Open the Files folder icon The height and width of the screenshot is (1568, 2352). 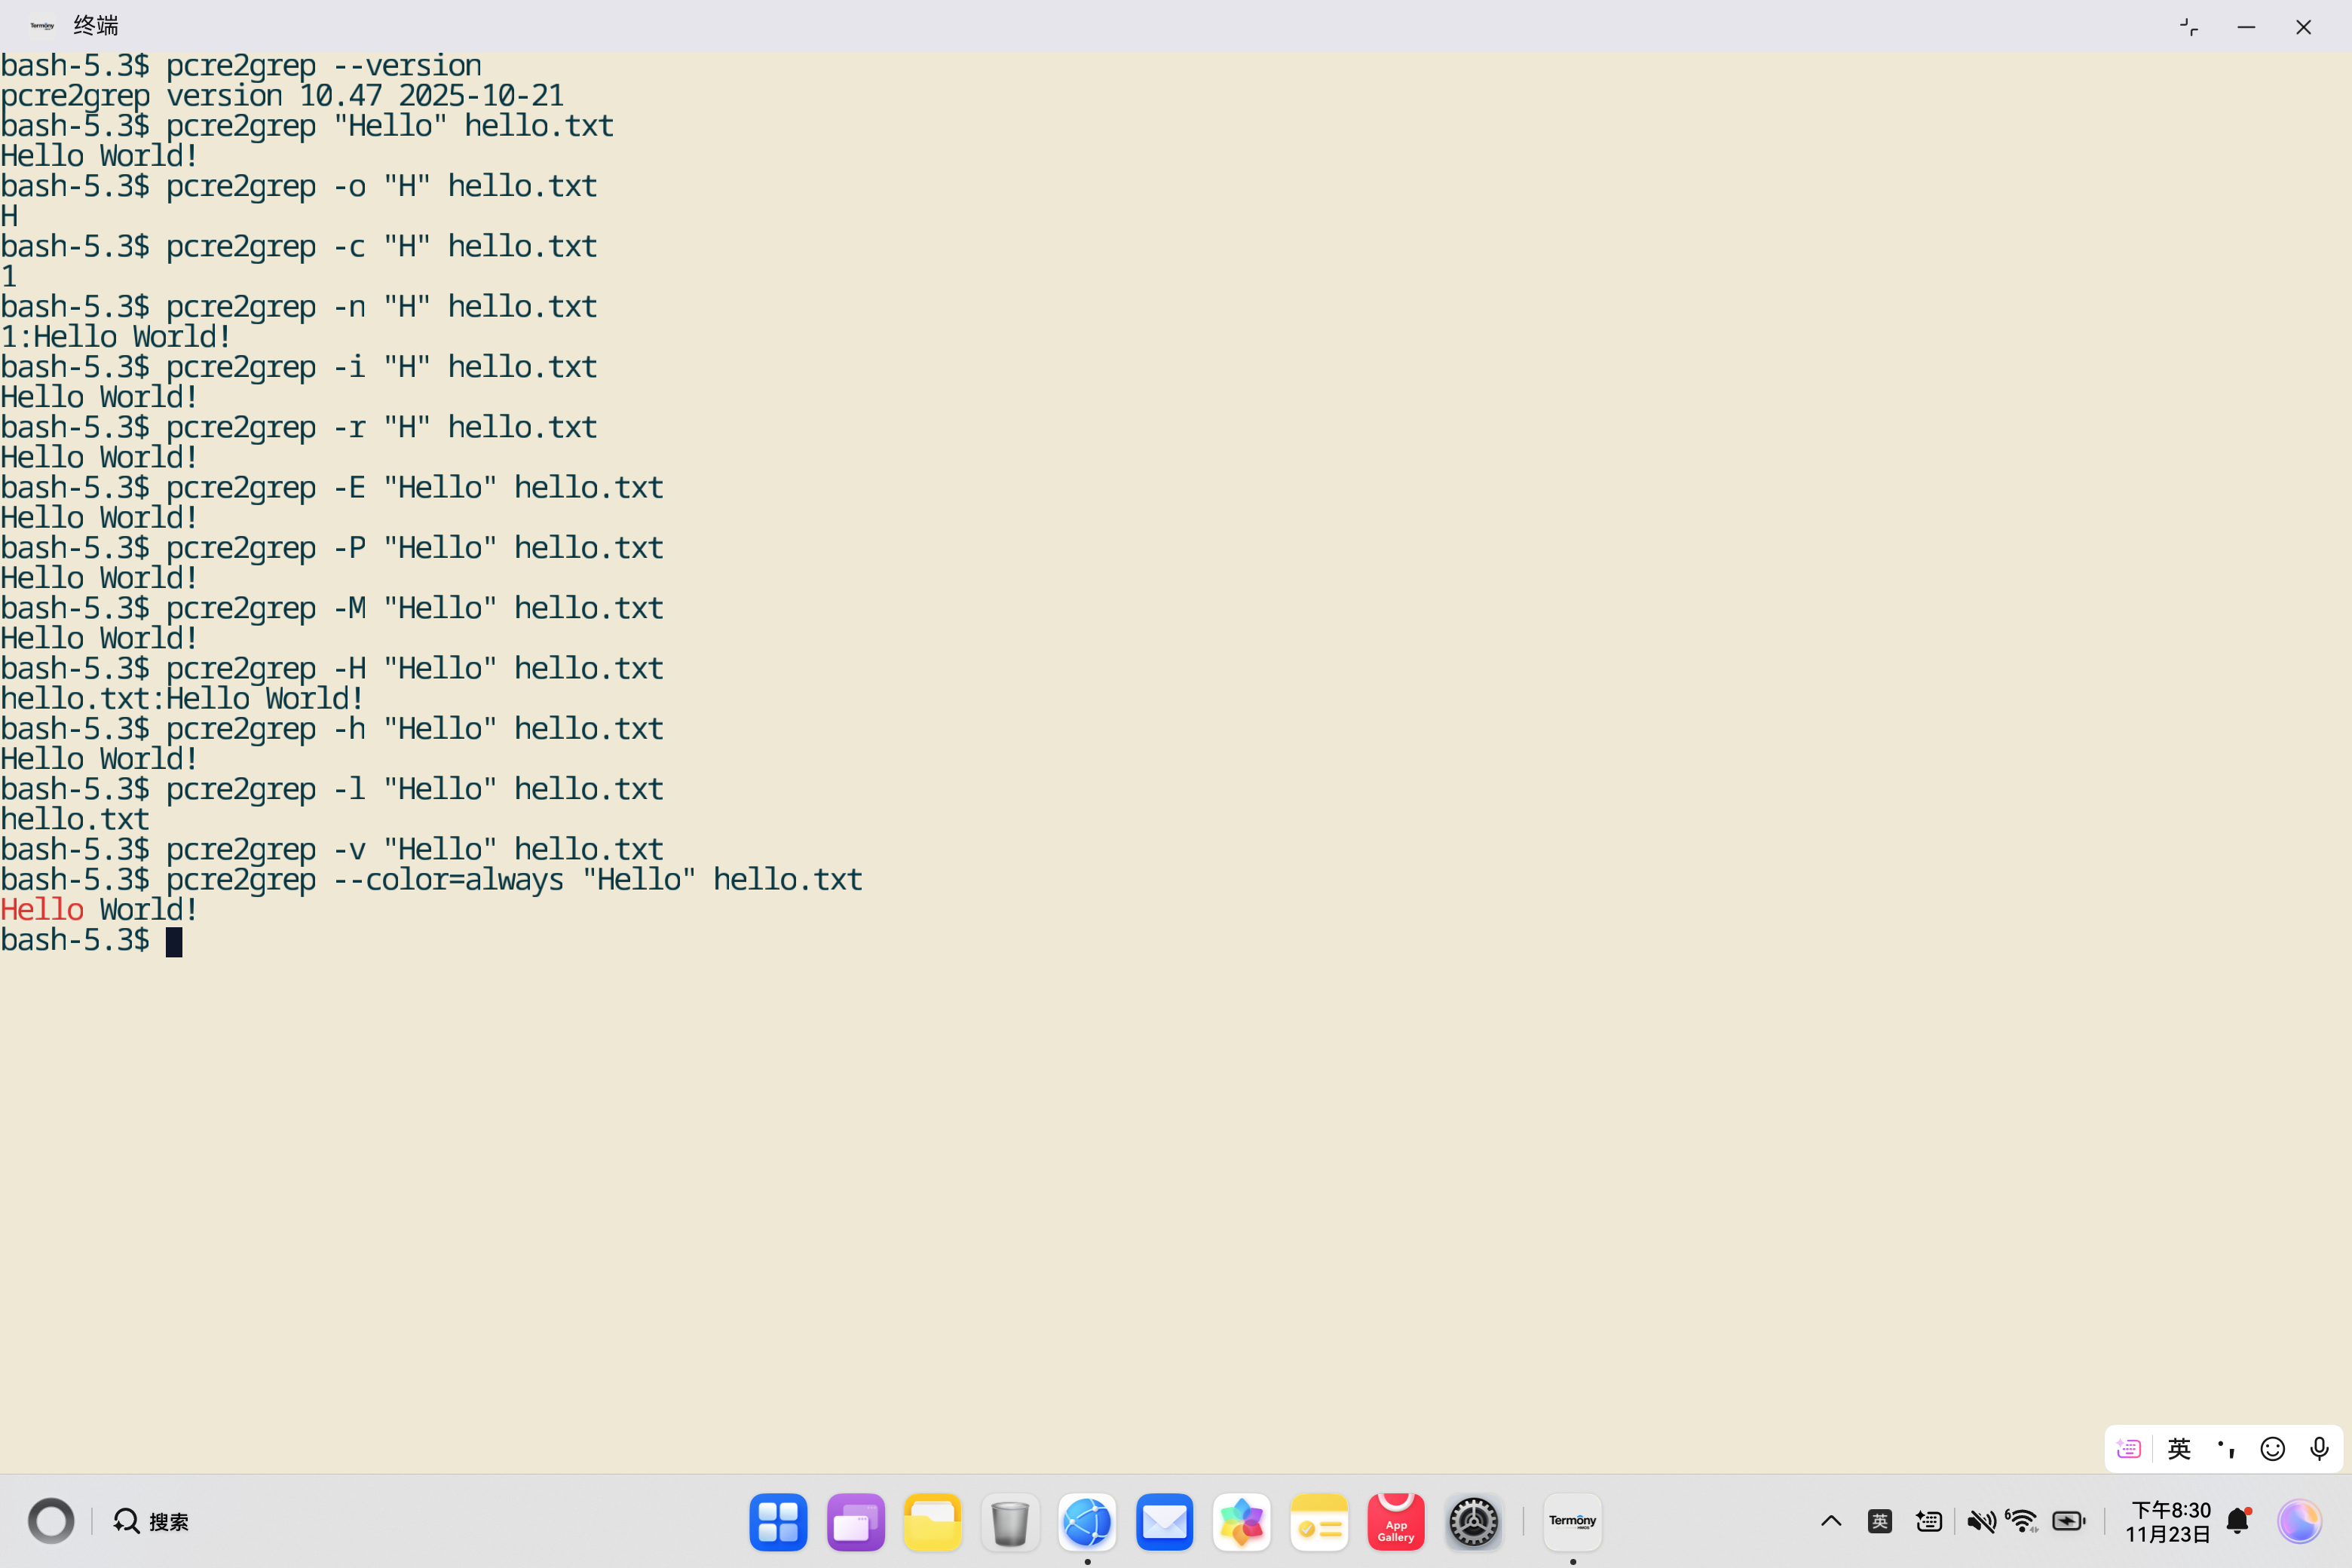[x=932, y=1521]
